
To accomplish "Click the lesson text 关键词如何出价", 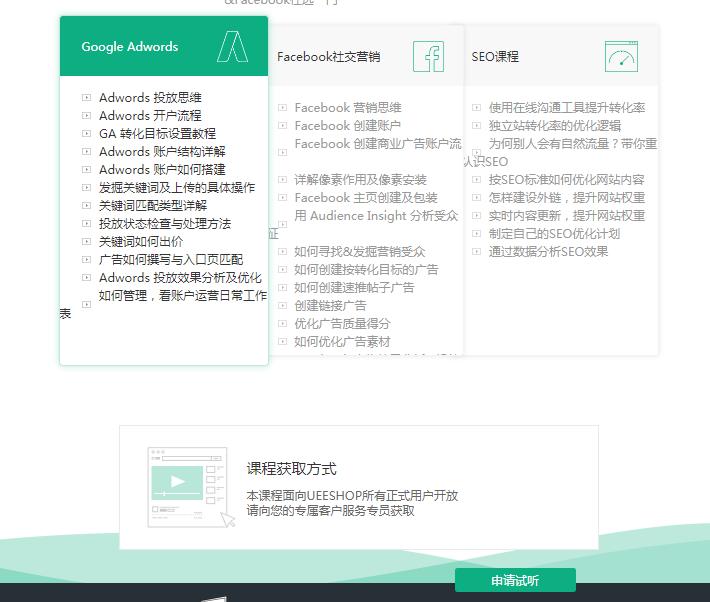I will pos(141,241).
